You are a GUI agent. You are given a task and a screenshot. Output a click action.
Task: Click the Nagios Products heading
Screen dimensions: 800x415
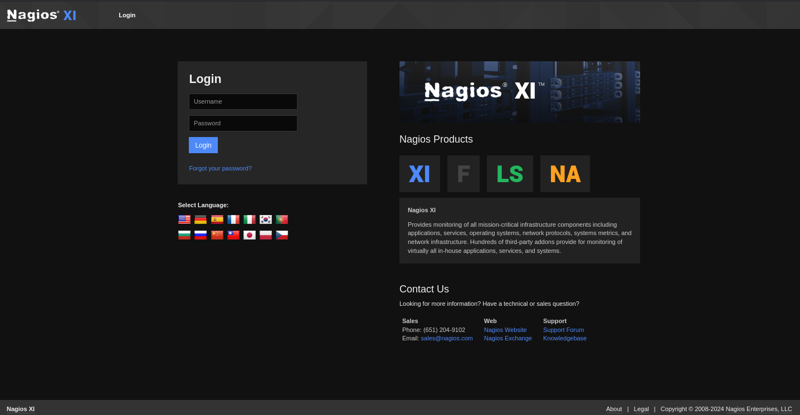pos(436,139)
